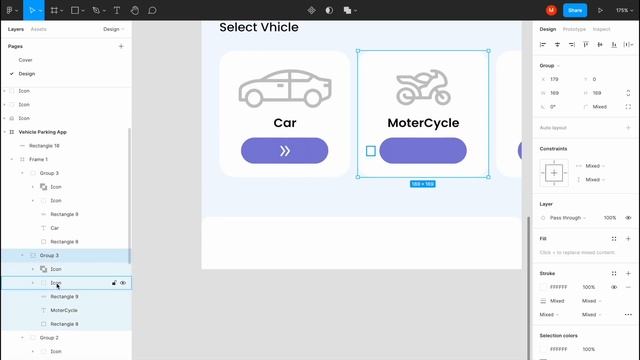Viewport: 640px width, 360px height.
Task: Click the layer opacity 100% field
Action: point(610,218)
